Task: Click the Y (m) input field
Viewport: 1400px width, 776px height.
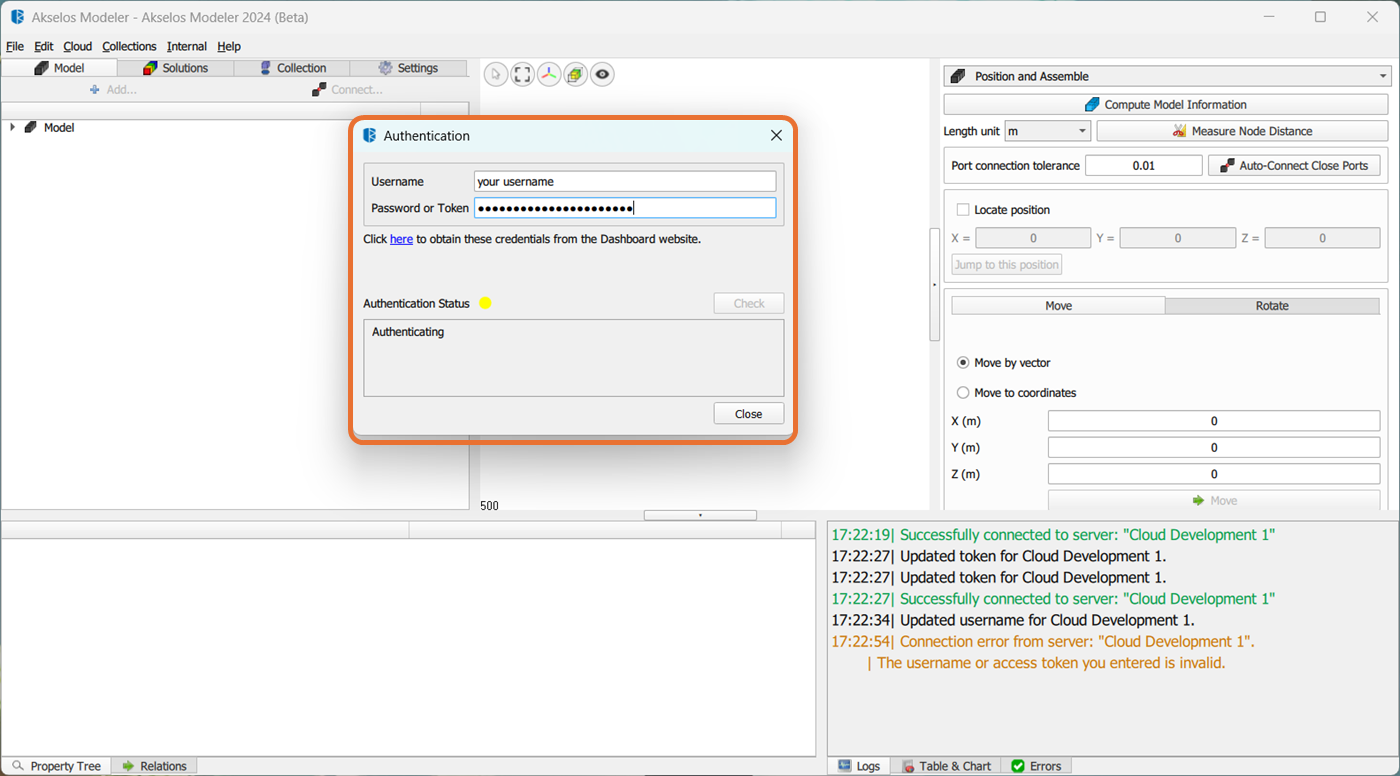Action: tap(1214, 447)
